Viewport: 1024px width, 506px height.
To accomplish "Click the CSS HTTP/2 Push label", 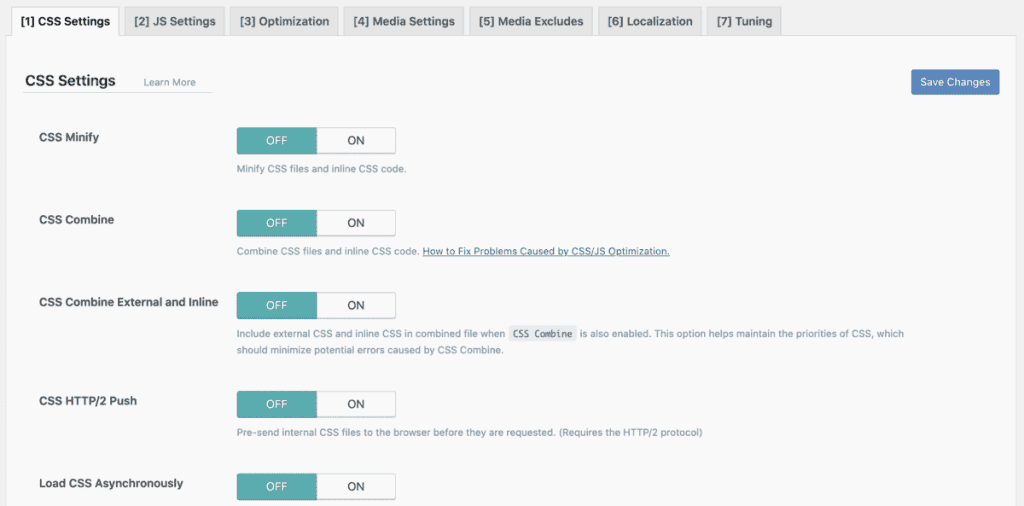I will (x=88, y=401).
